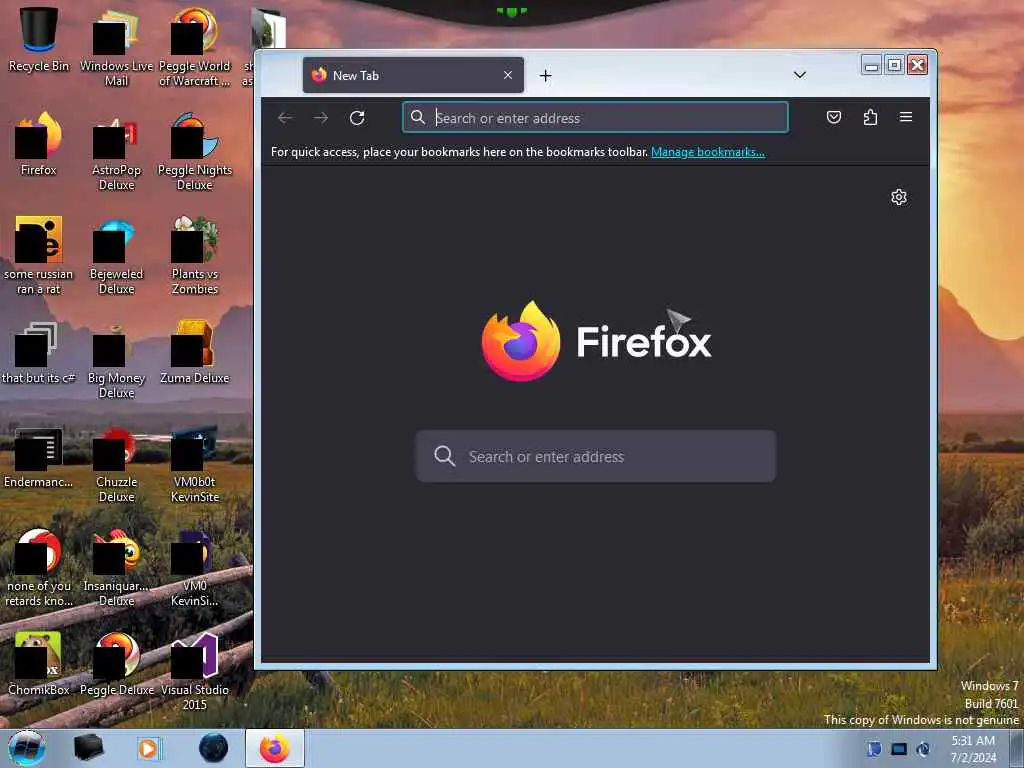The width and height of the screenshot is (1024, 768).
Task: Select Chuzzle Deluxe desktop icon
Action: coord(116,464)
